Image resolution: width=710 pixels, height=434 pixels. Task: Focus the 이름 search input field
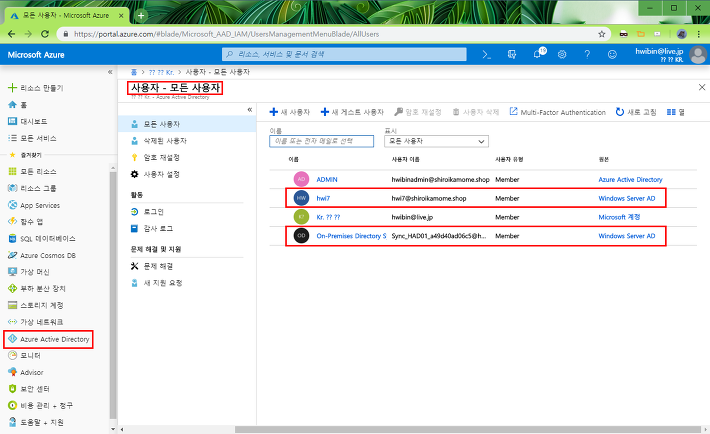pyautogui.click(x=321, y=141)
